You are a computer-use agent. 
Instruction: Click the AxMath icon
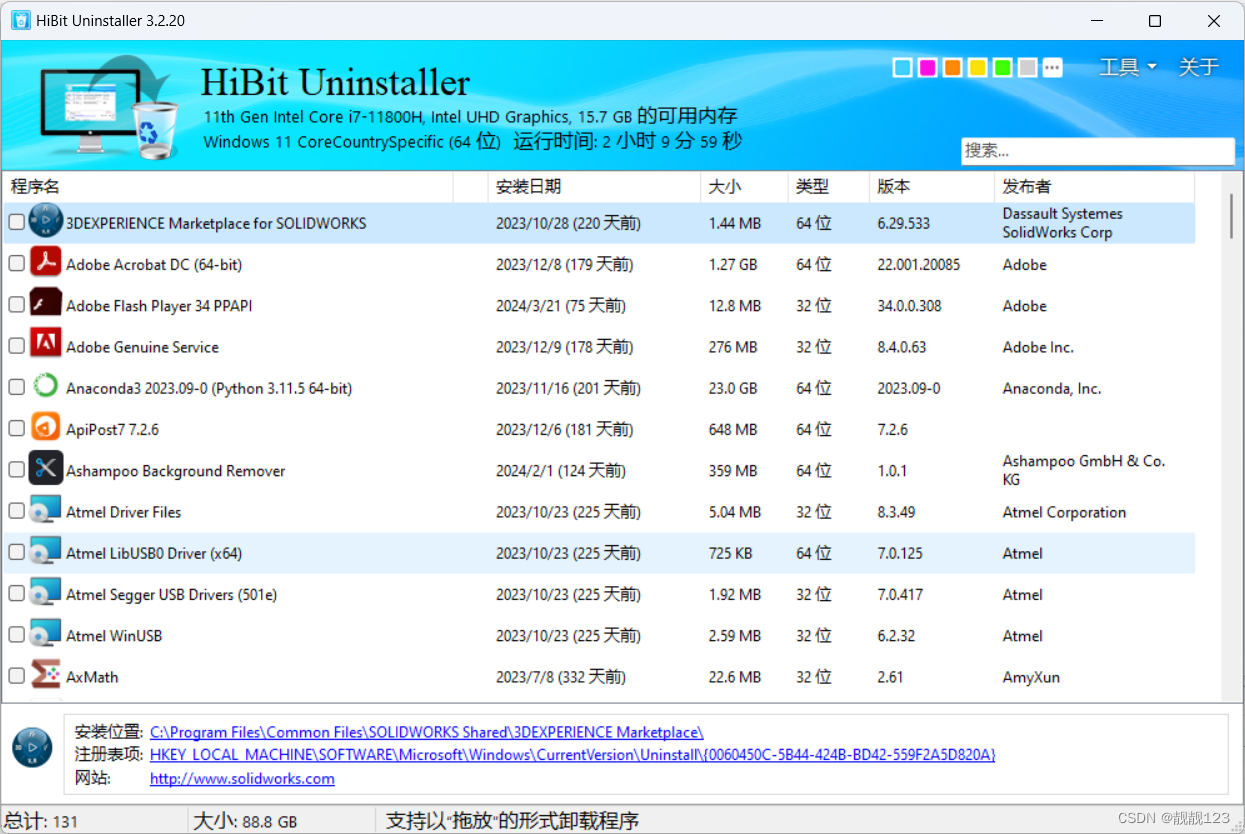coord(46,676)
